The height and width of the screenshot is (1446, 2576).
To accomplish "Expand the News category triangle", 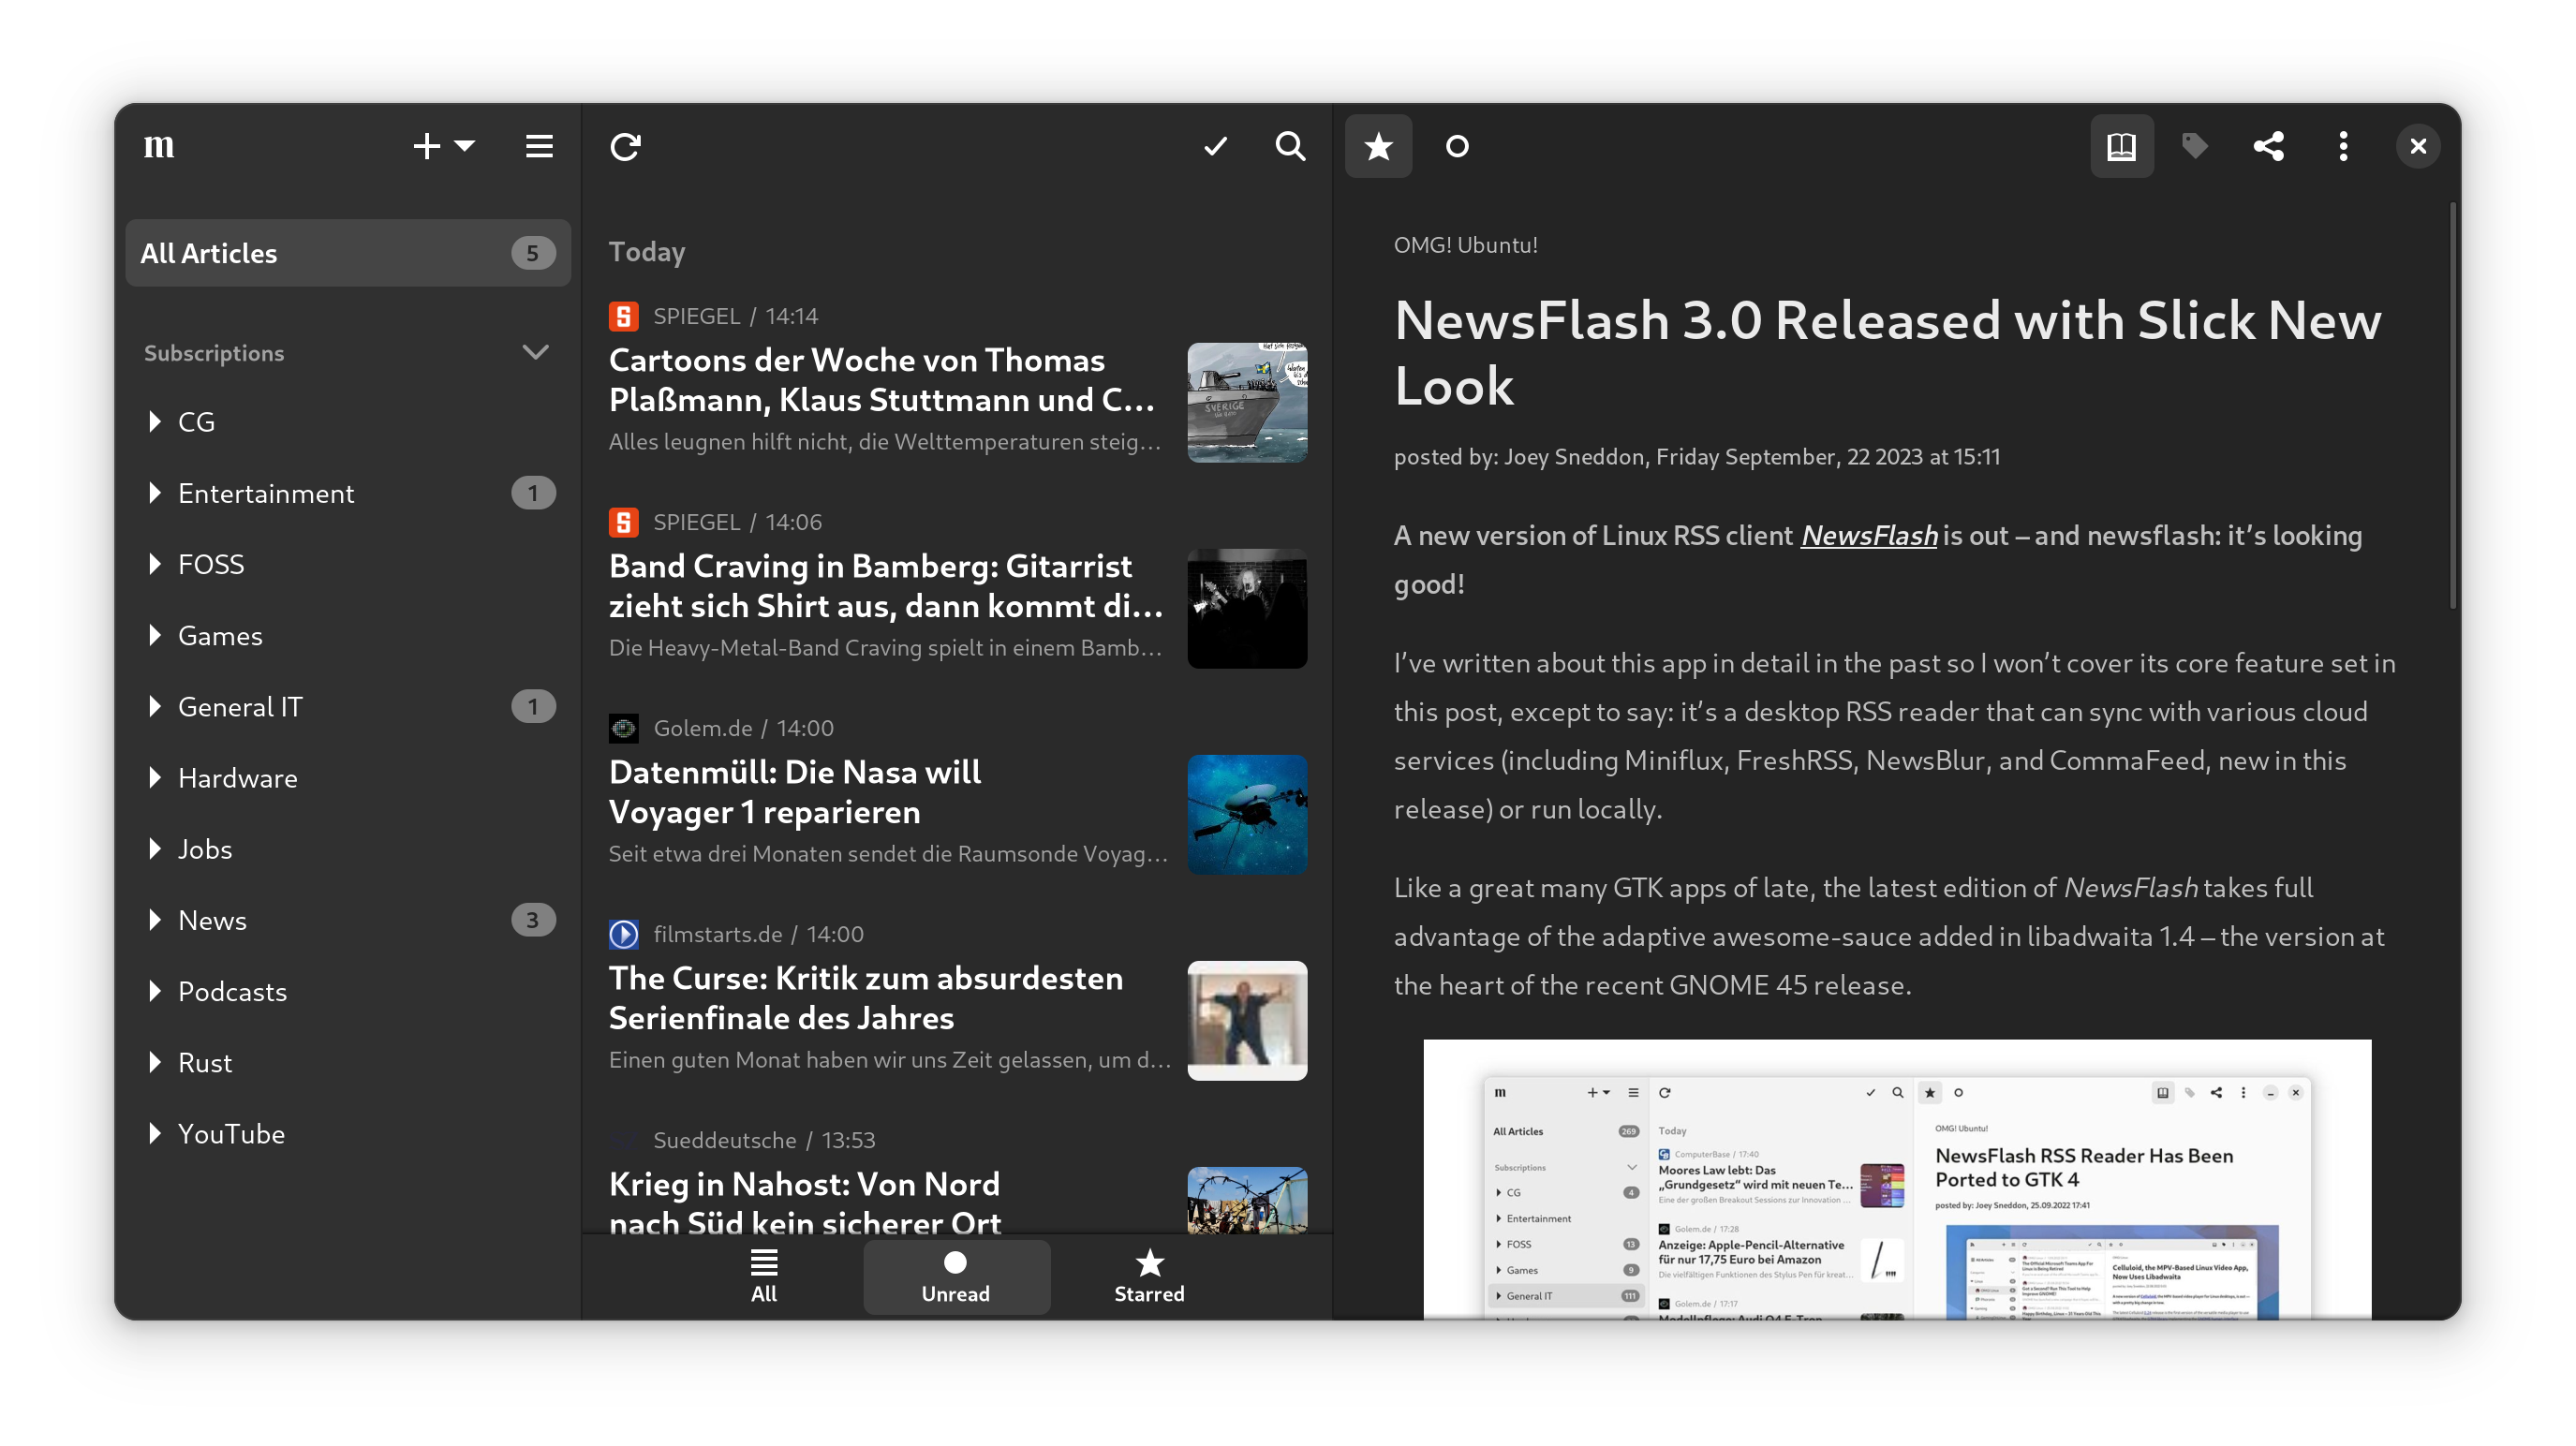I will coord(155,920).
